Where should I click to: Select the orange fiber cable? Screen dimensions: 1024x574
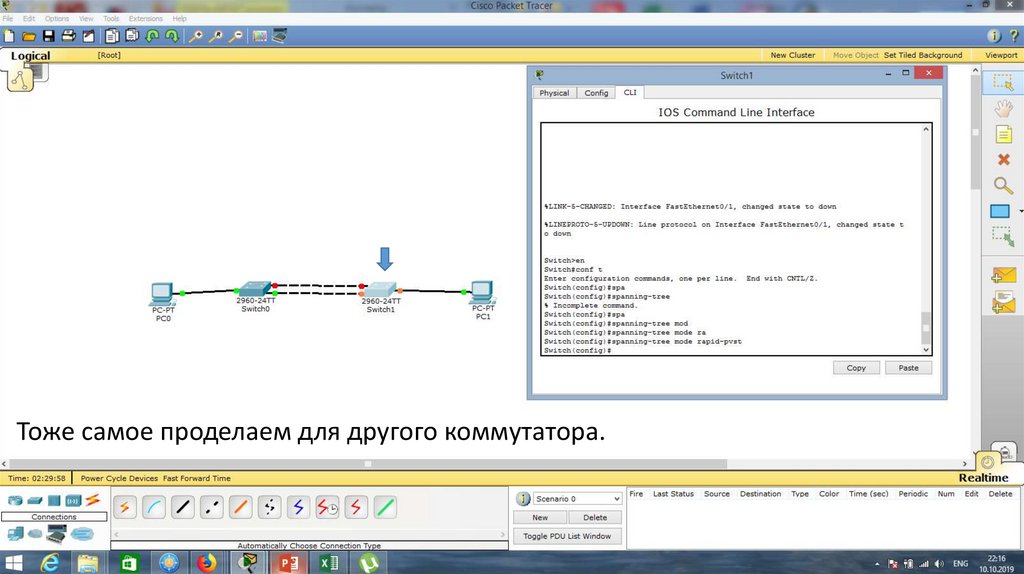[240, 507]
